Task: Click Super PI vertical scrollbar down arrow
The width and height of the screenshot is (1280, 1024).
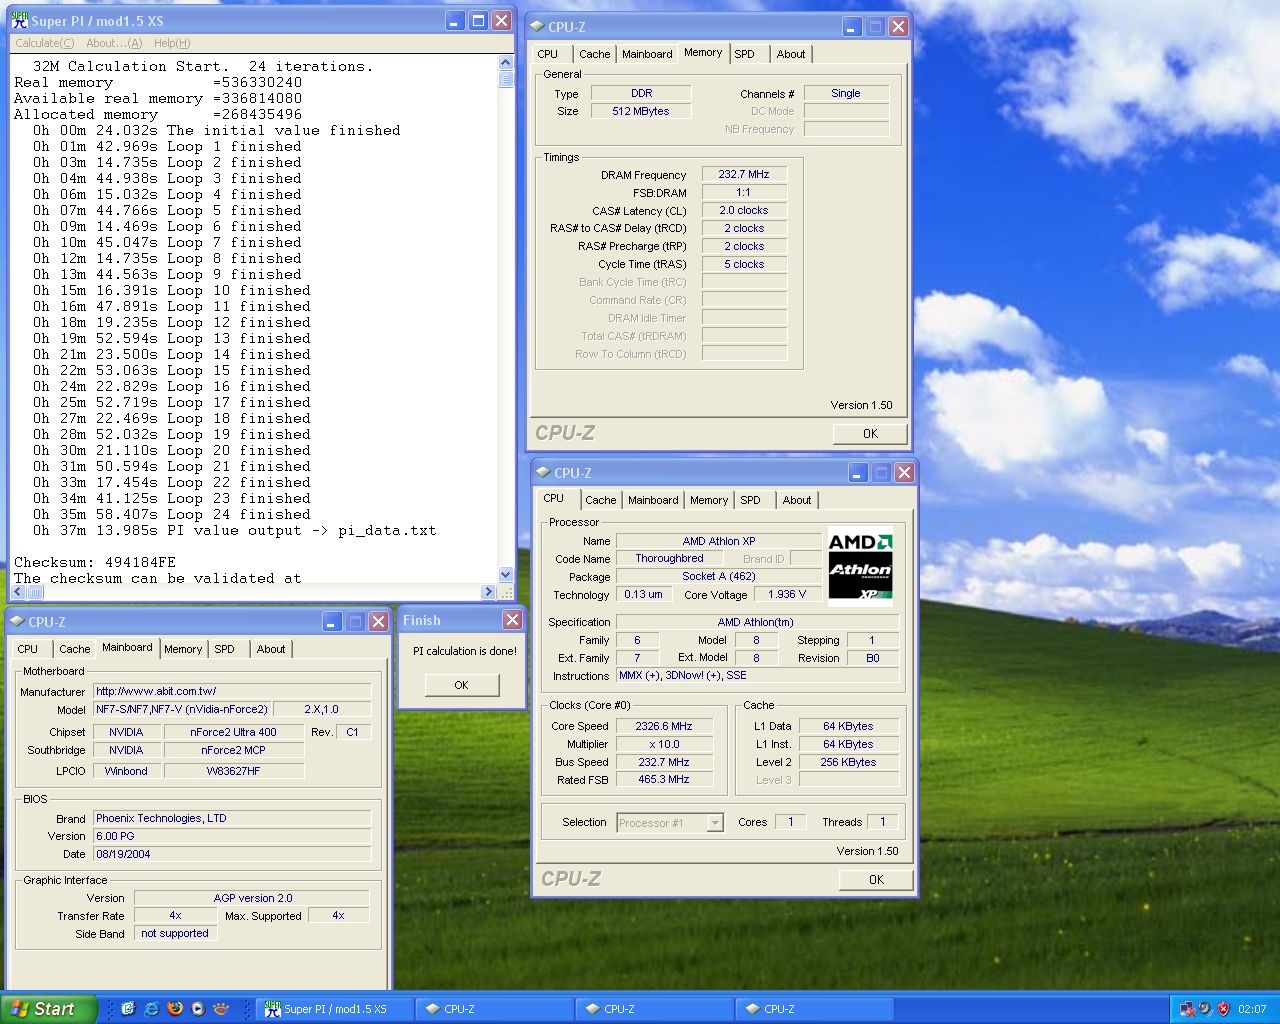Action: click(505, 575)
